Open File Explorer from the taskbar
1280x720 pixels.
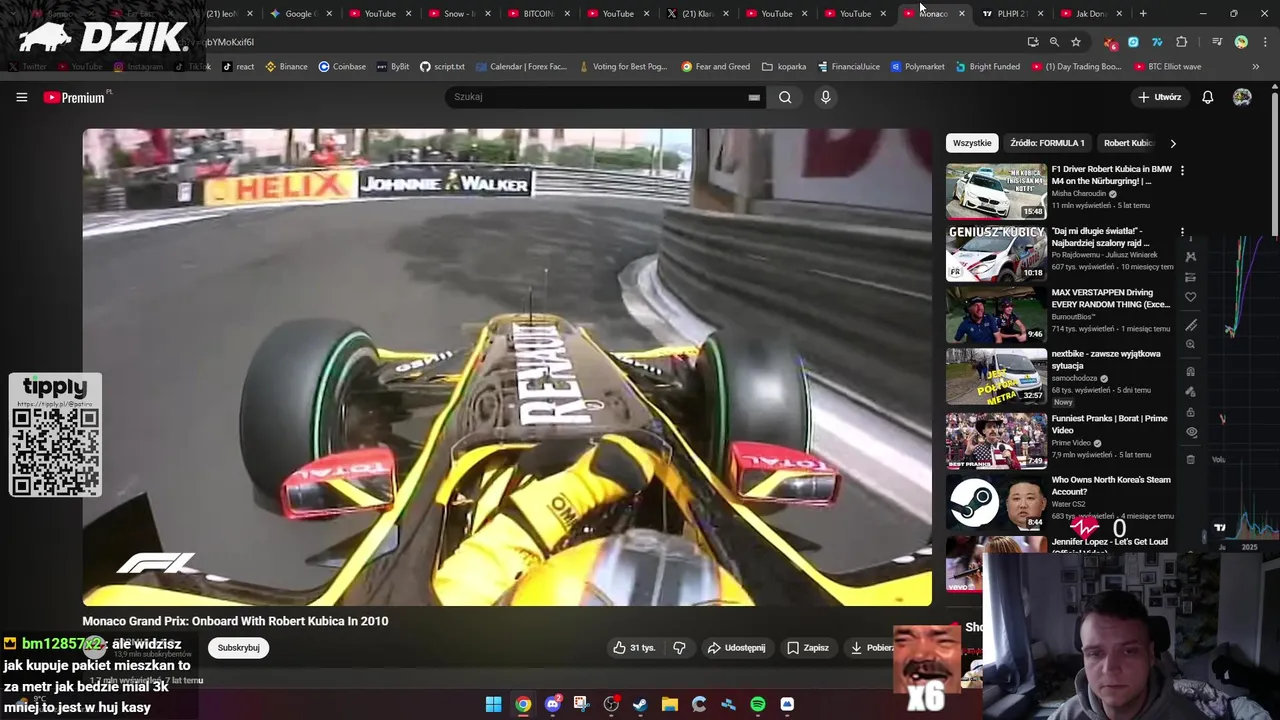point(670,704)
